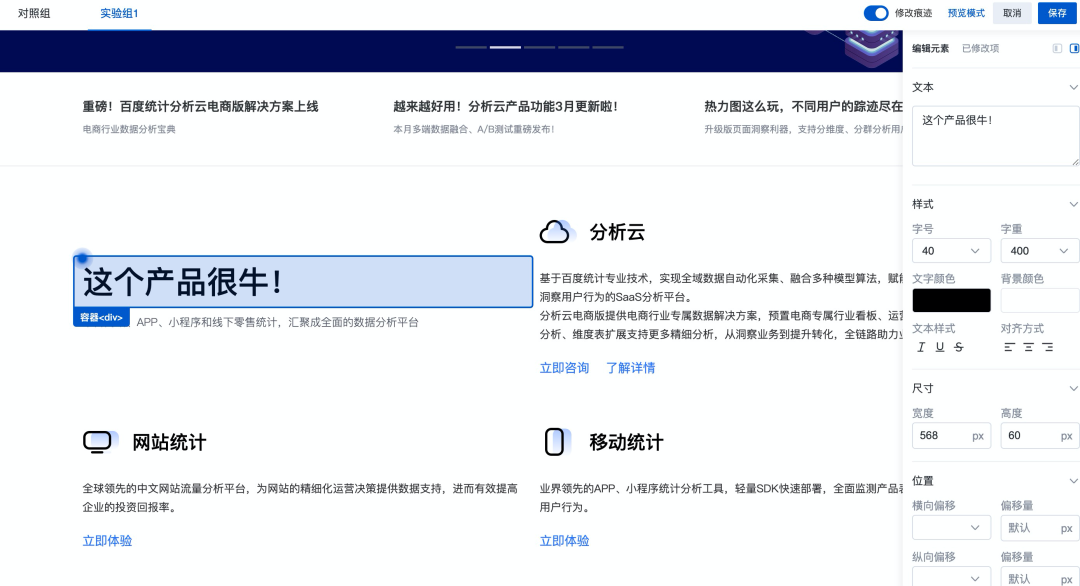Open the black 文字颜色 swatch

coord(951,300)
